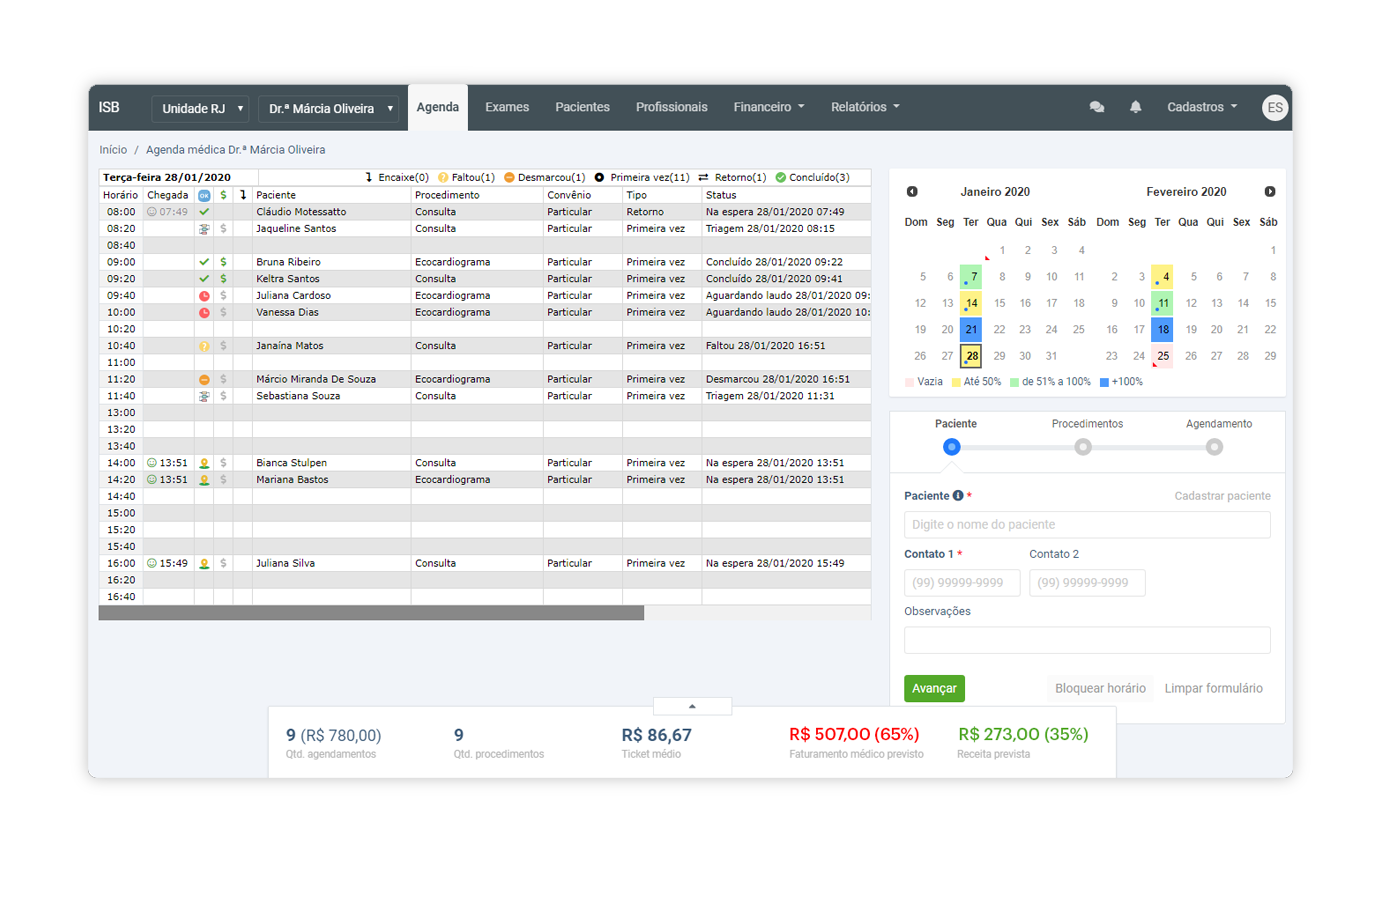Select January 28 in the calendar
The height and width of the screenshot is (902, 1393).
(x=971, y=356)
